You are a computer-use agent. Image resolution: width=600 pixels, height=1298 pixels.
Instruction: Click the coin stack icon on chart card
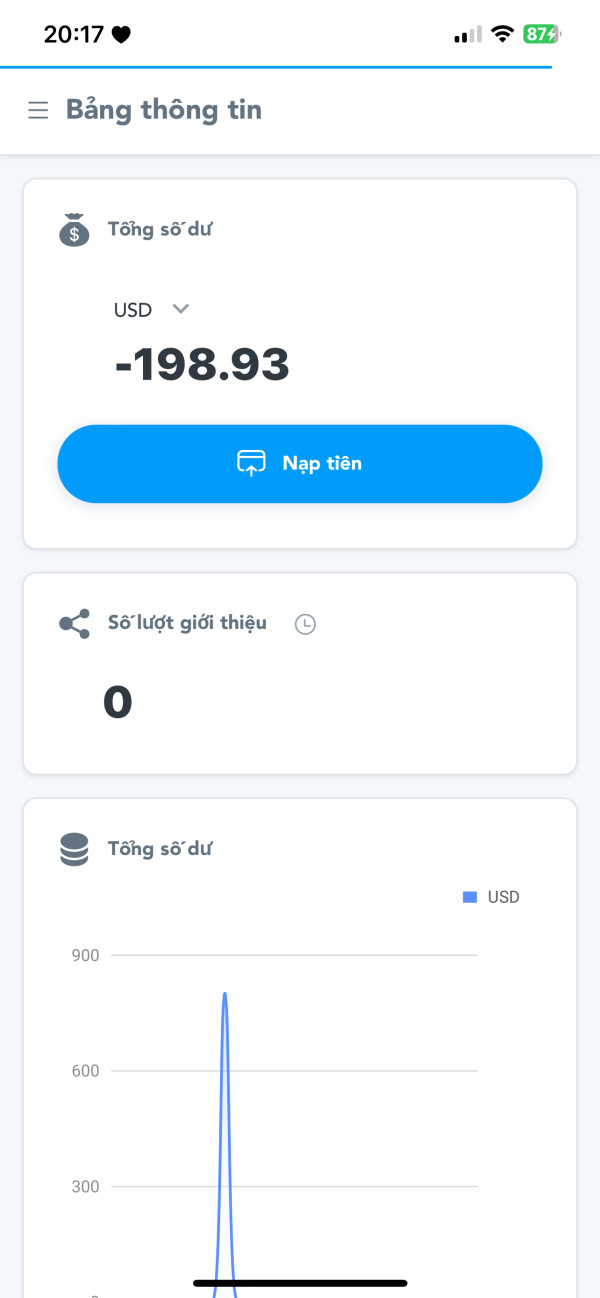pyautogui.click(x=74, y=849)
